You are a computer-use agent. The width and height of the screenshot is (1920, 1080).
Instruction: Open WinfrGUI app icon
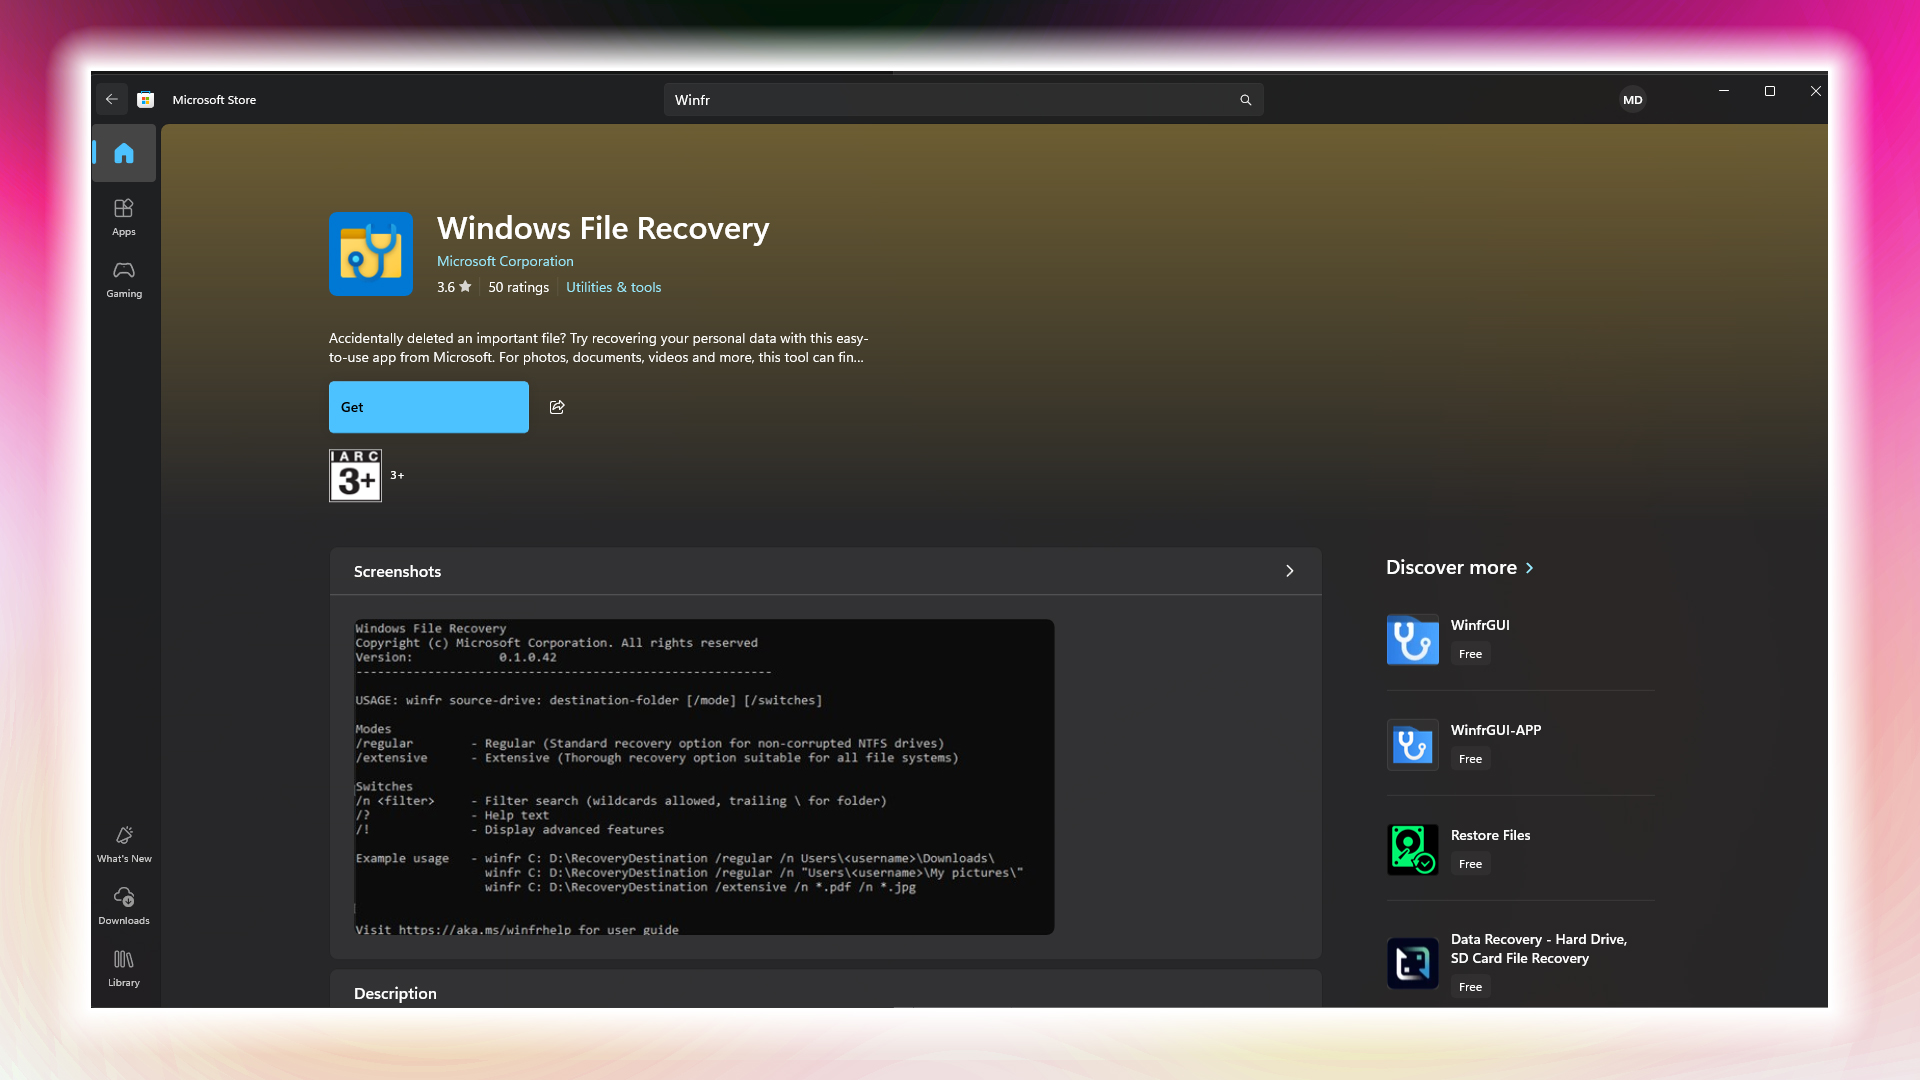1413,640
